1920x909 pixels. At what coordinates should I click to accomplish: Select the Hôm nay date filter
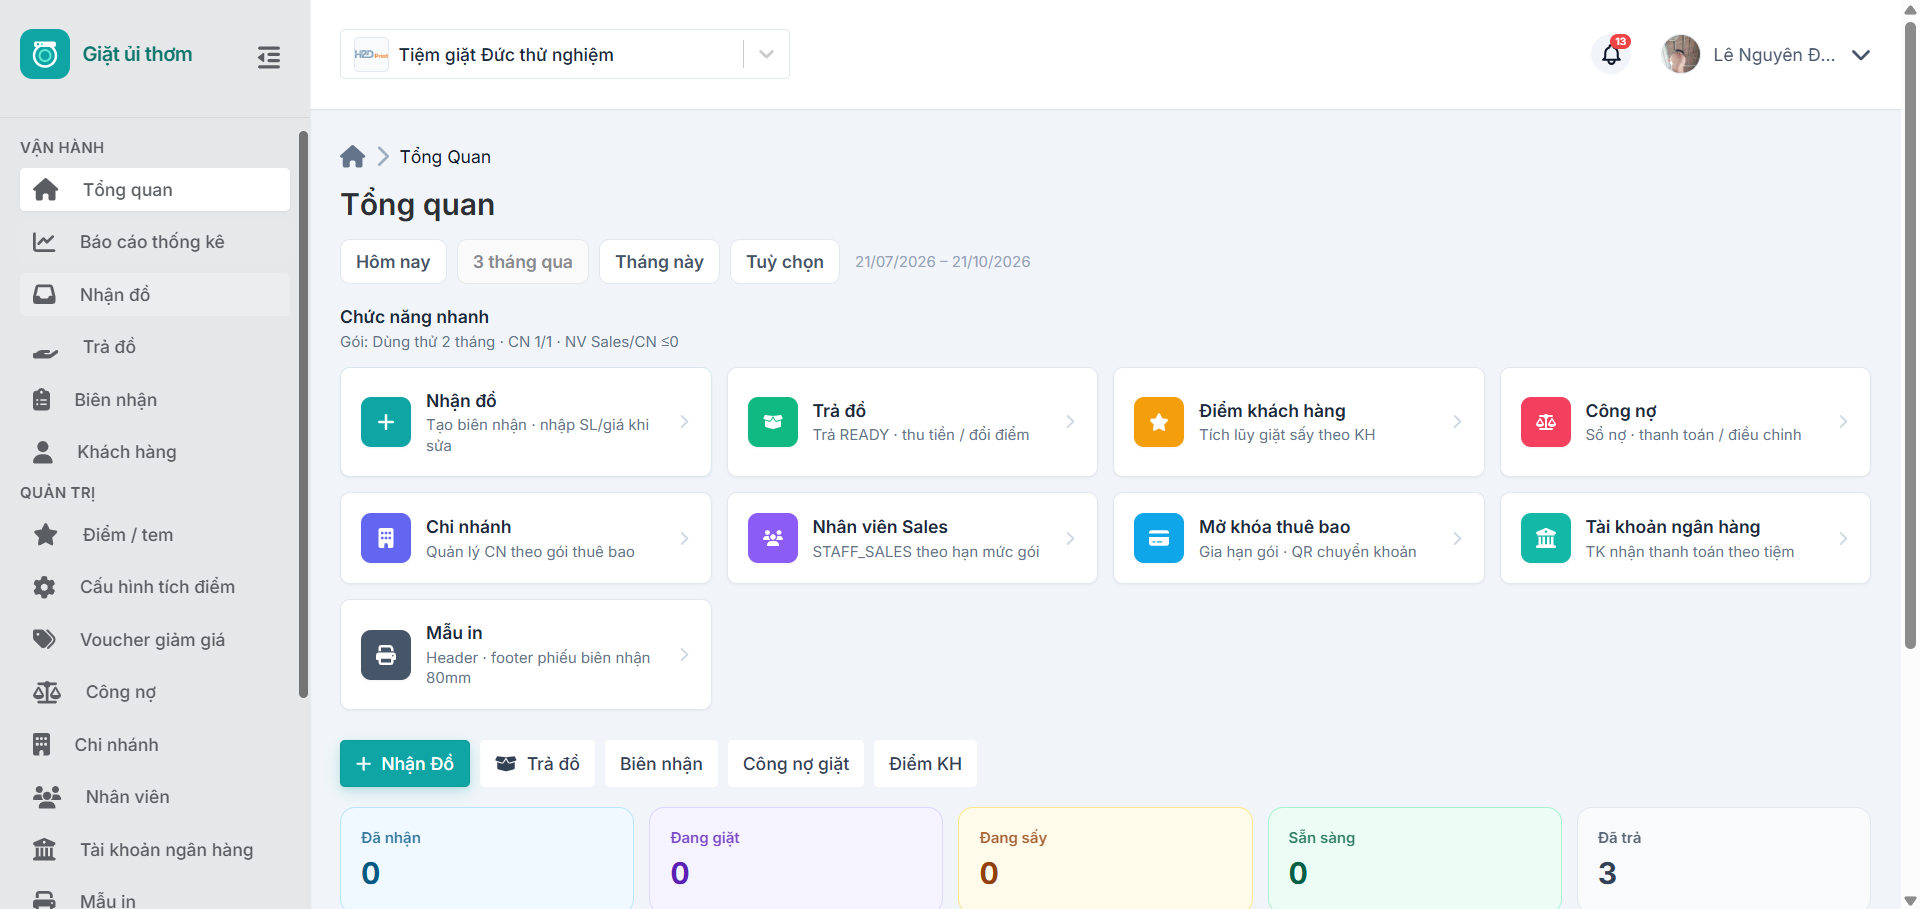coord(393,261)
